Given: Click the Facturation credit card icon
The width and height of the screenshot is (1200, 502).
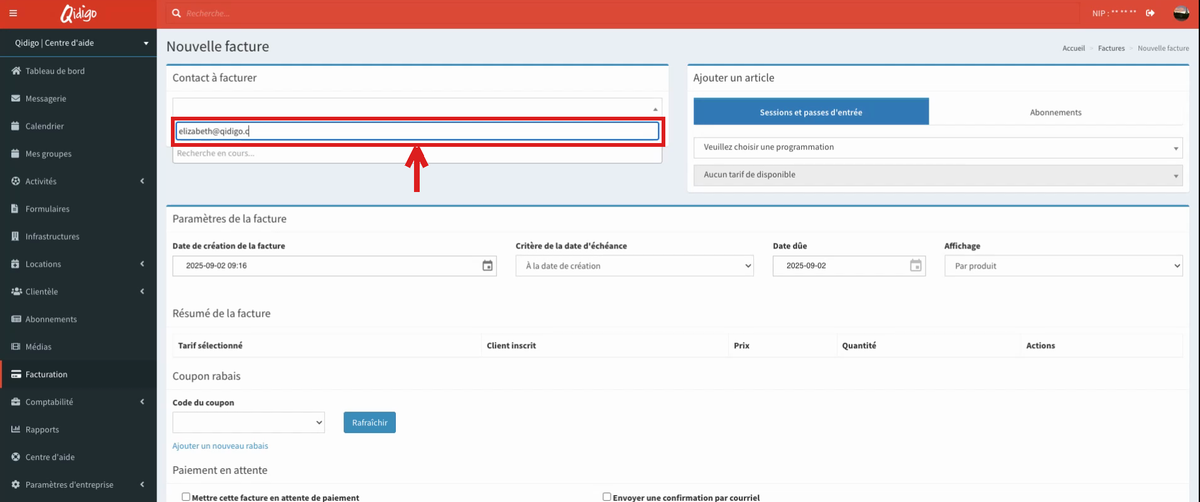Looking at the screenshot, I should 16,374.
